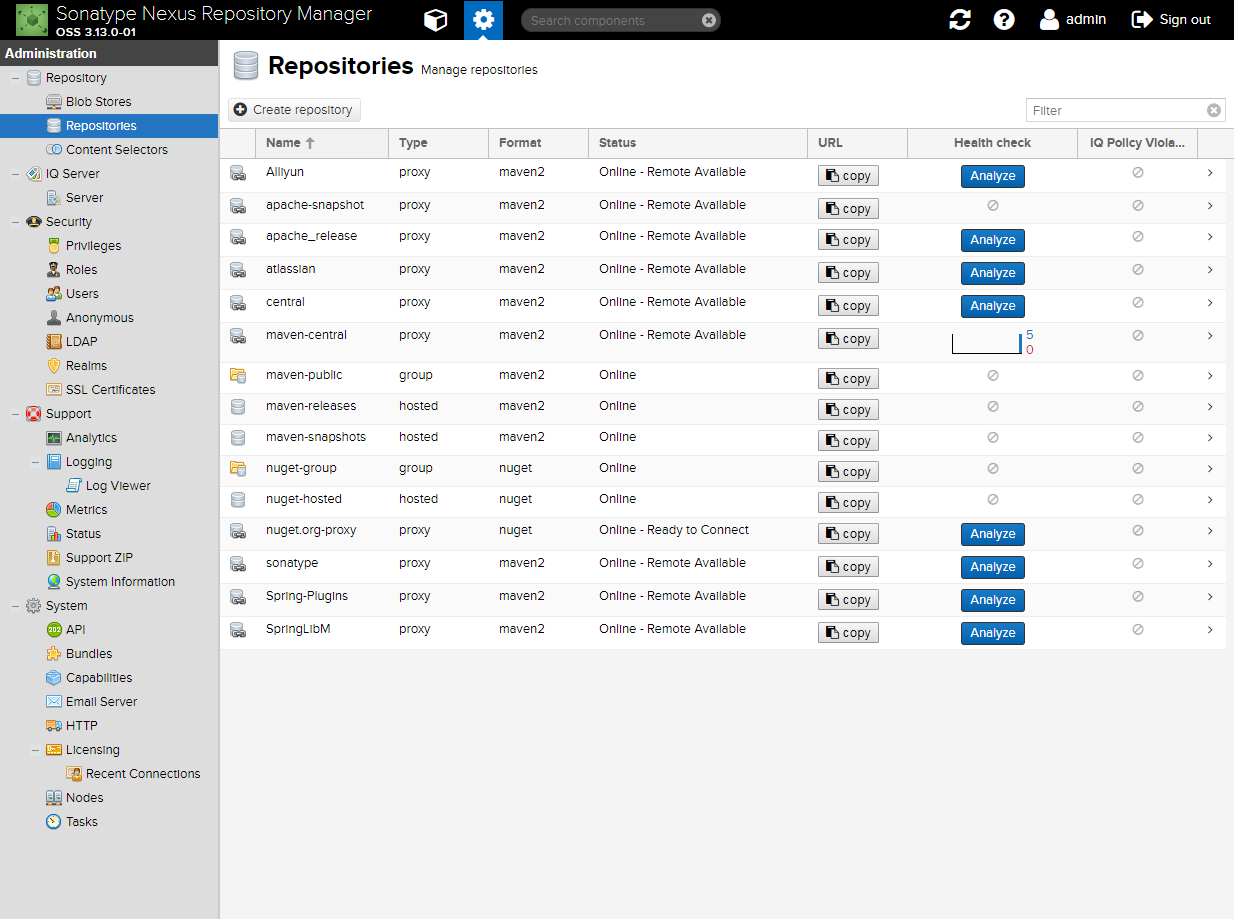Sort by Type column header

(438, 143)
